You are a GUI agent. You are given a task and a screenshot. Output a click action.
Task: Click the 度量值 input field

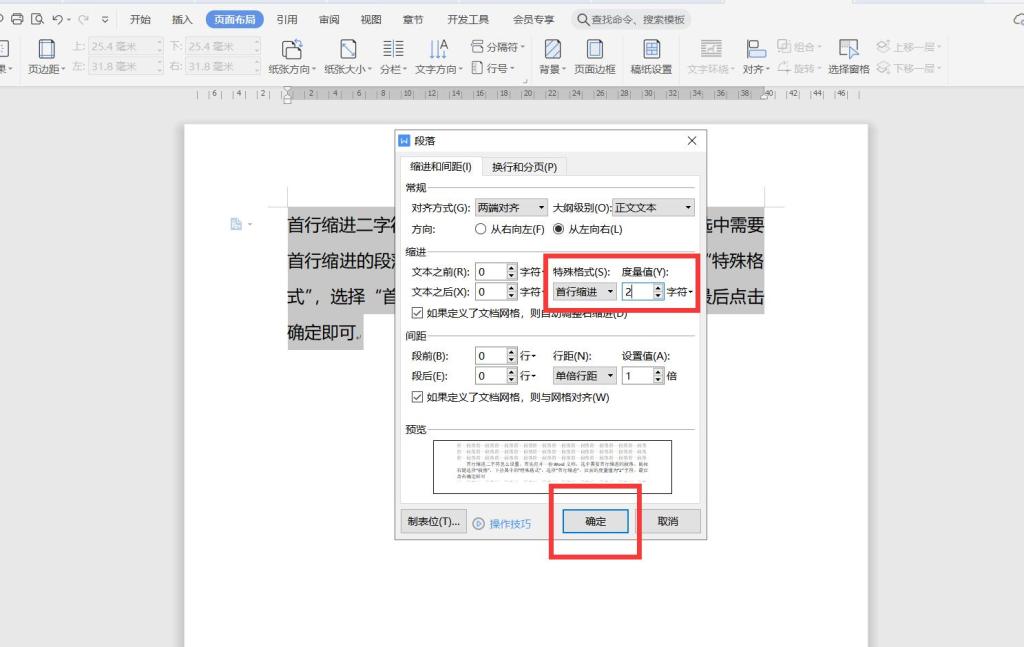[x=636, y=292]
